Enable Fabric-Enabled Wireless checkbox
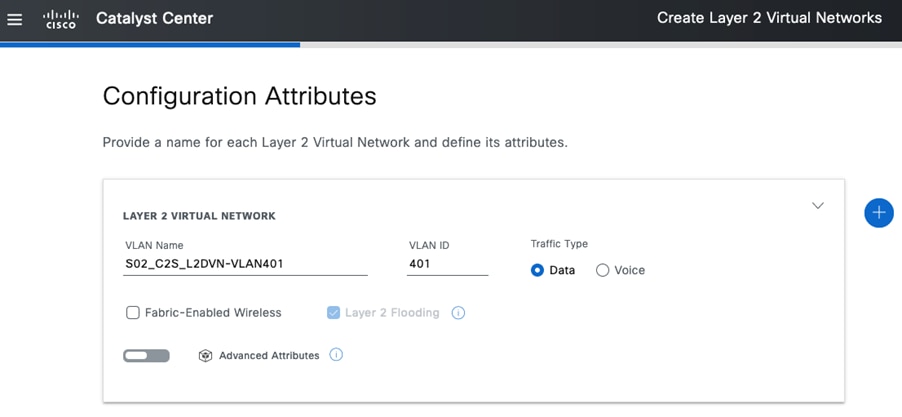This screenshot has width=902, height=417. tap(133, 313)
